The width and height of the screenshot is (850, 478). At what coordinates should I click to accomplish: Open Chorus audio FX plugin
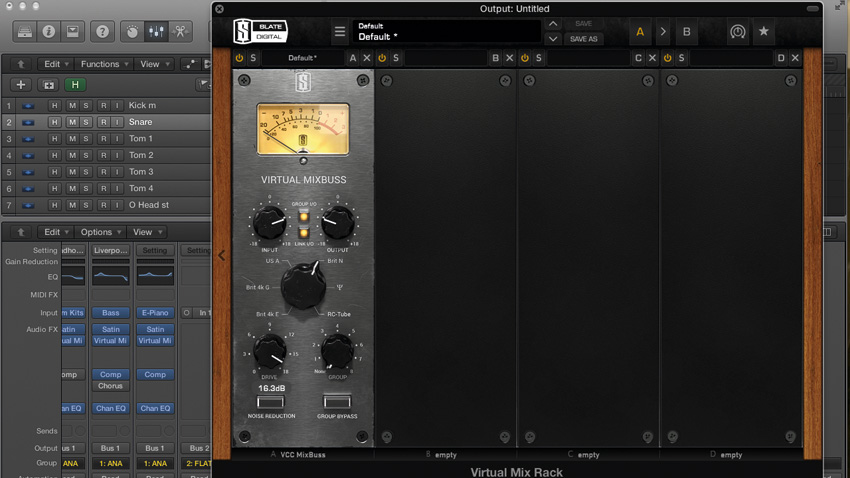pyautogui.click(x=111, y=386)
